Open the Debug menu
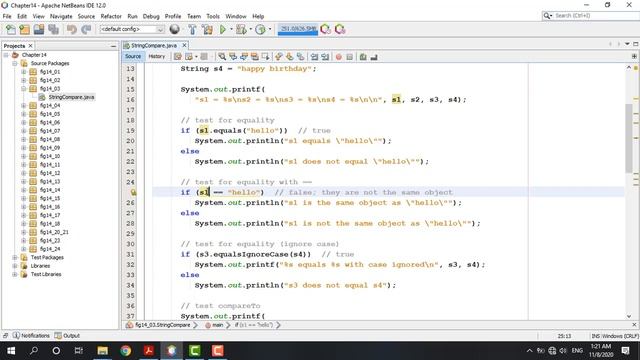 point(151,16)
